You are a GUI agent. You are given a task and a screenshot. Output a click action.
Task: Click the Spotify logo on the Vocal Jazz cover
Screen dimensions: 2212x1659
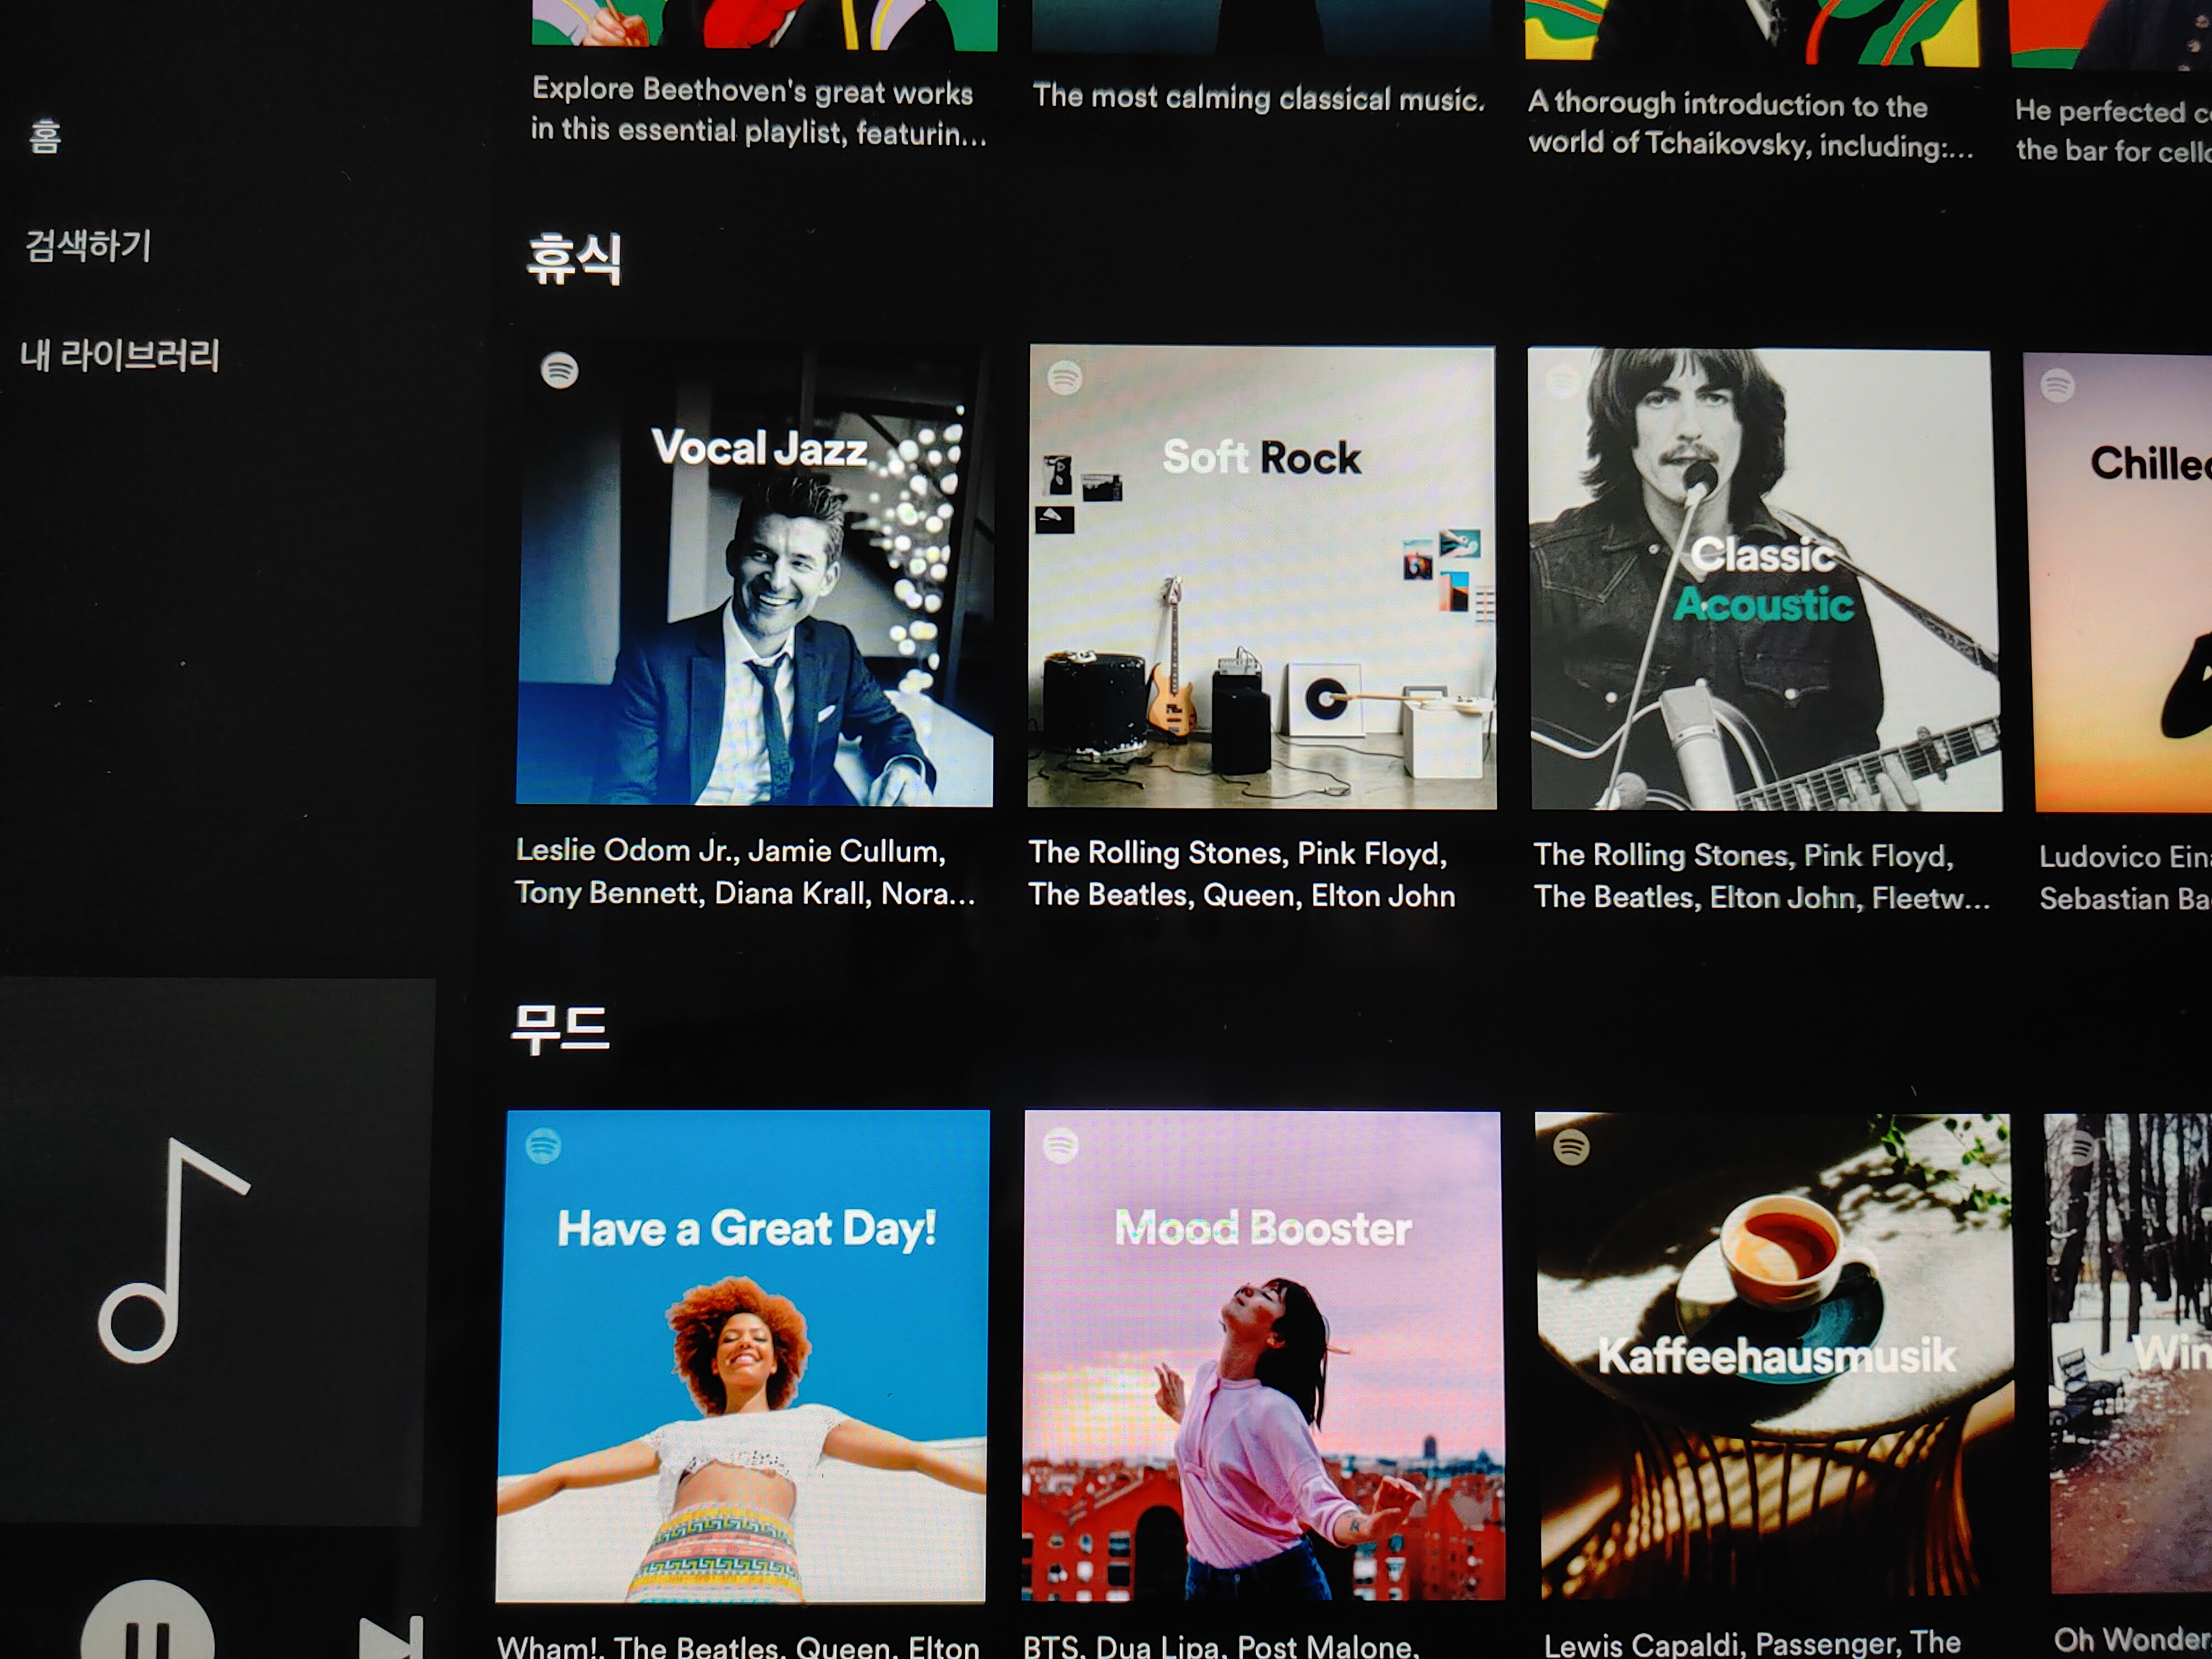[x=559, y=371]
